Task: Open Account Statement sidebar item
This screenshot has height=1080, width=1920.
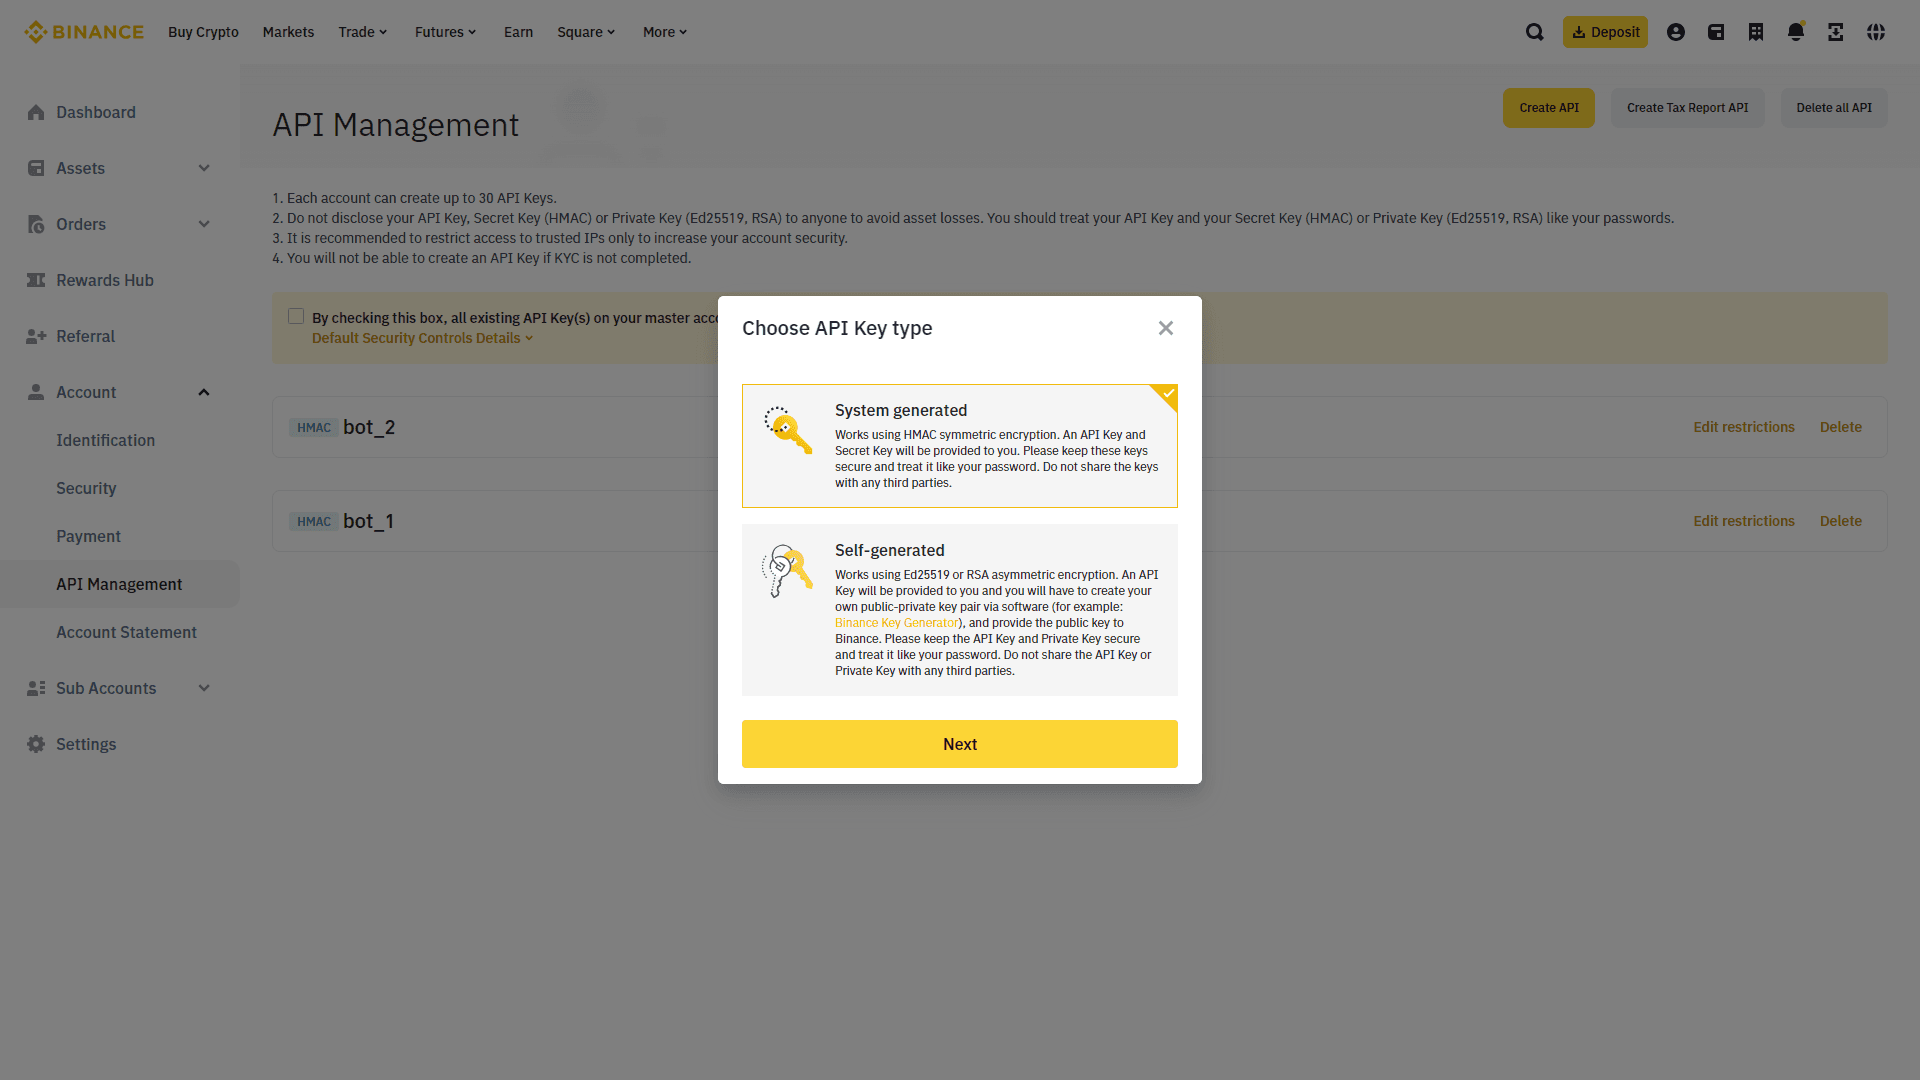Action: click(126, 632)
